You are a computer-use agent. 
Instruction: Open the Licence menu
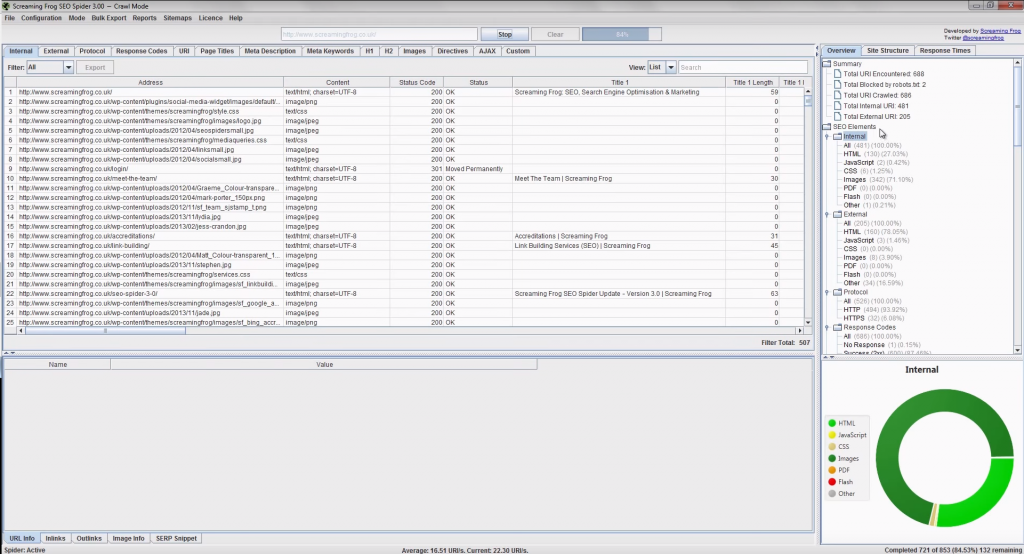click(210, 18)
